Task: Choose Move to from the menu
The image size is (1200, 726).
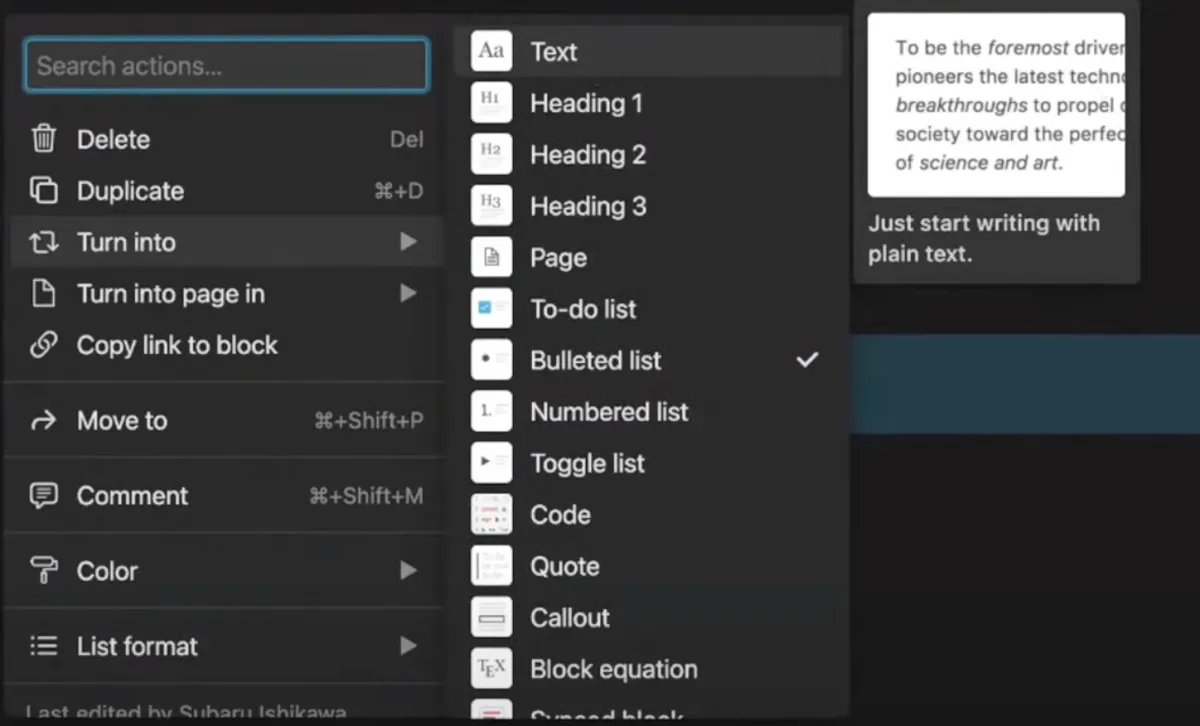Action: pyautogui.click(x=122, y=421)
